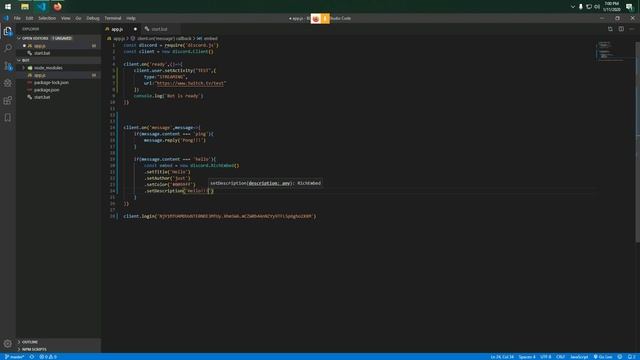Open the Search view in activity bar
Image resolution: width=640 pixels, height=360 pixels.
coord(8,48)
